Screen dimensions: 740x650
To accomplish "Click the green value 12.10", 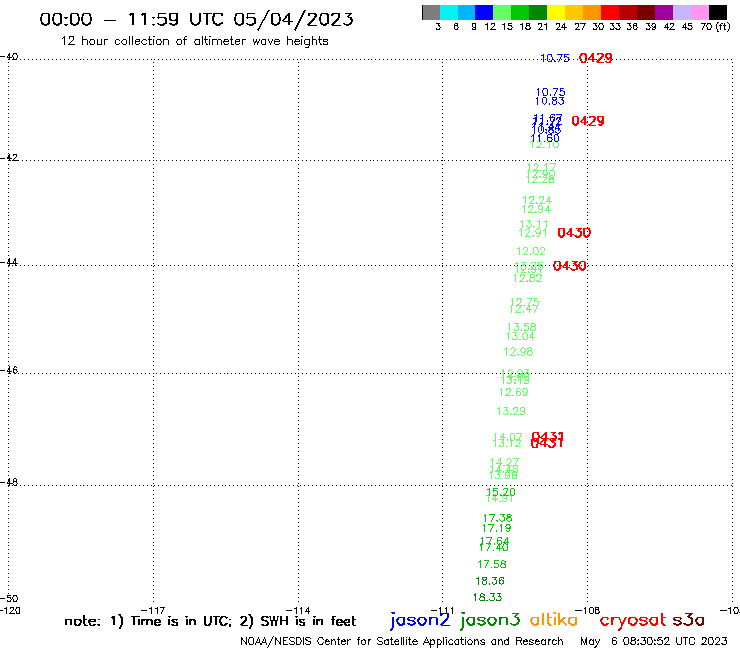I will coord(545,144).
